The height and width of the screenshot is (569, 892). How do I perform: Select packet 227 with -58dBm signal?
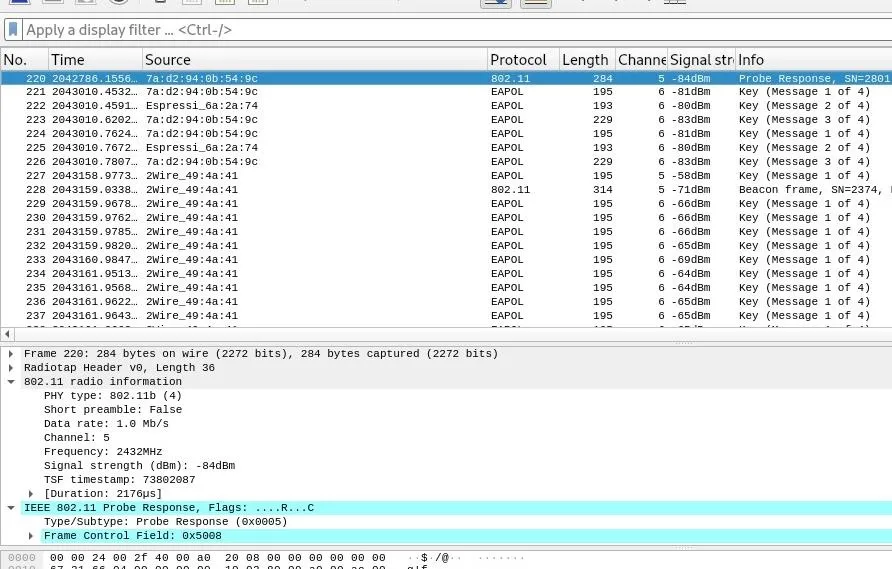446,176
